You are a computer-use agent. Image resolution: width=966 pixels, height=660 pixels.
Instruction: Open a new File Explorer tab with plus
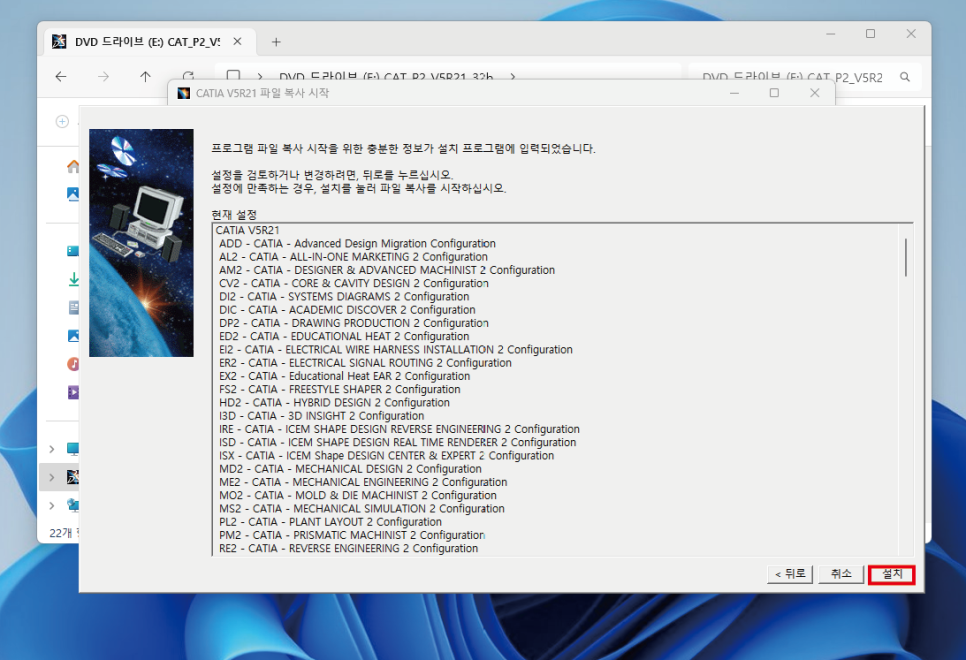point(276,42)
